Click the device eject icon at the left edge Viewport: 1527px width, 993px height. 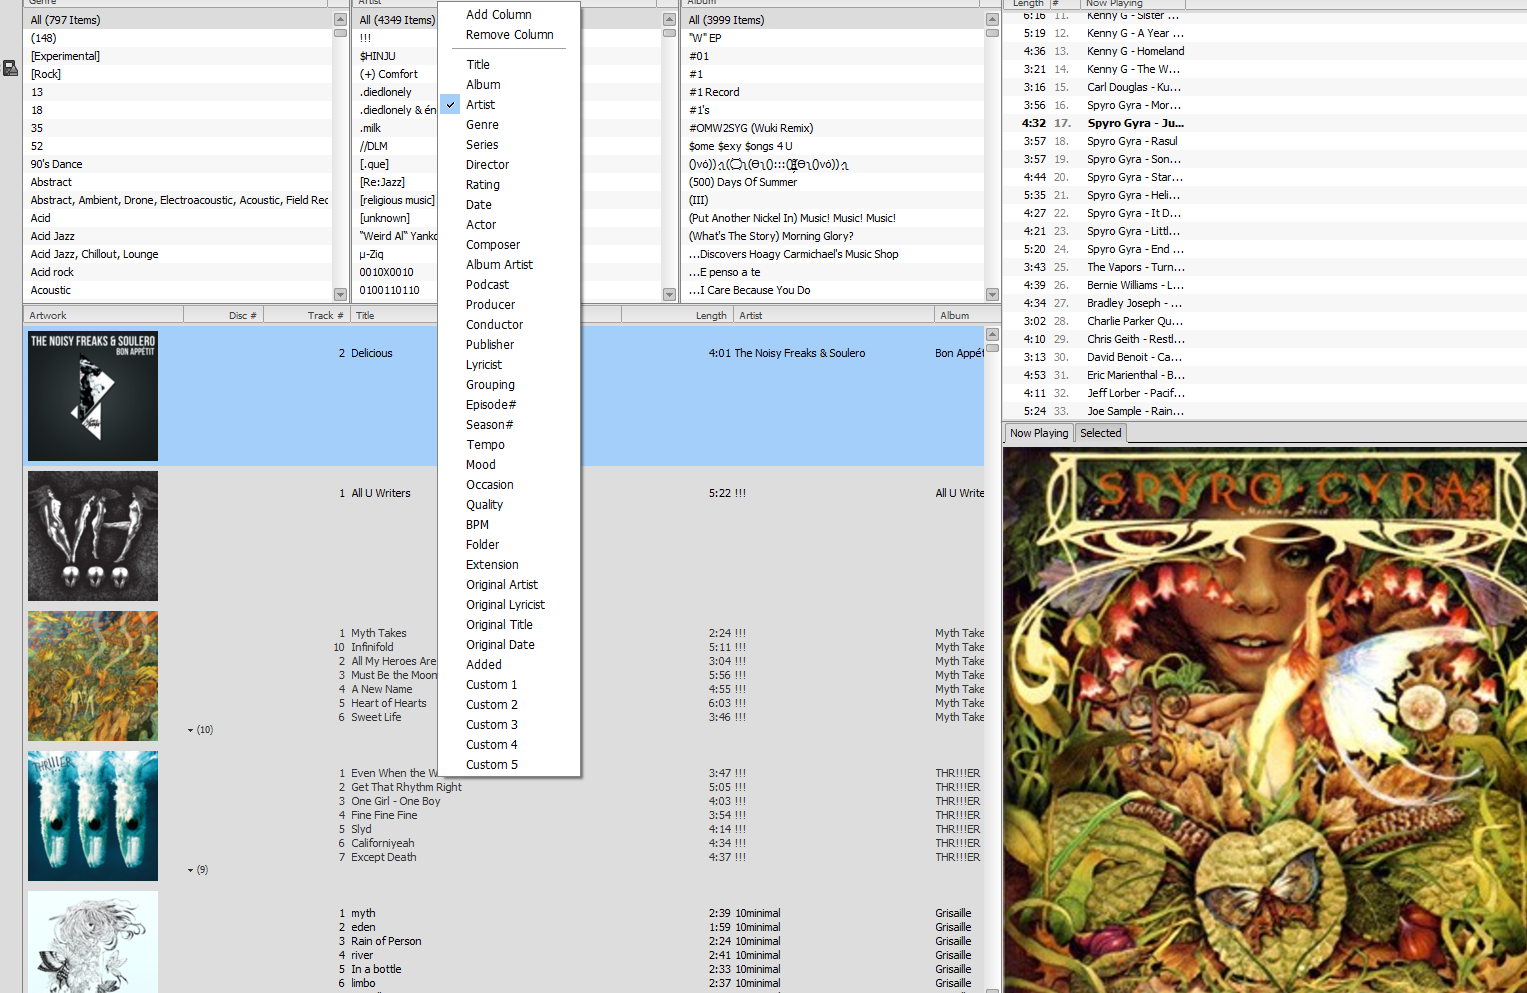pos(10,68)
